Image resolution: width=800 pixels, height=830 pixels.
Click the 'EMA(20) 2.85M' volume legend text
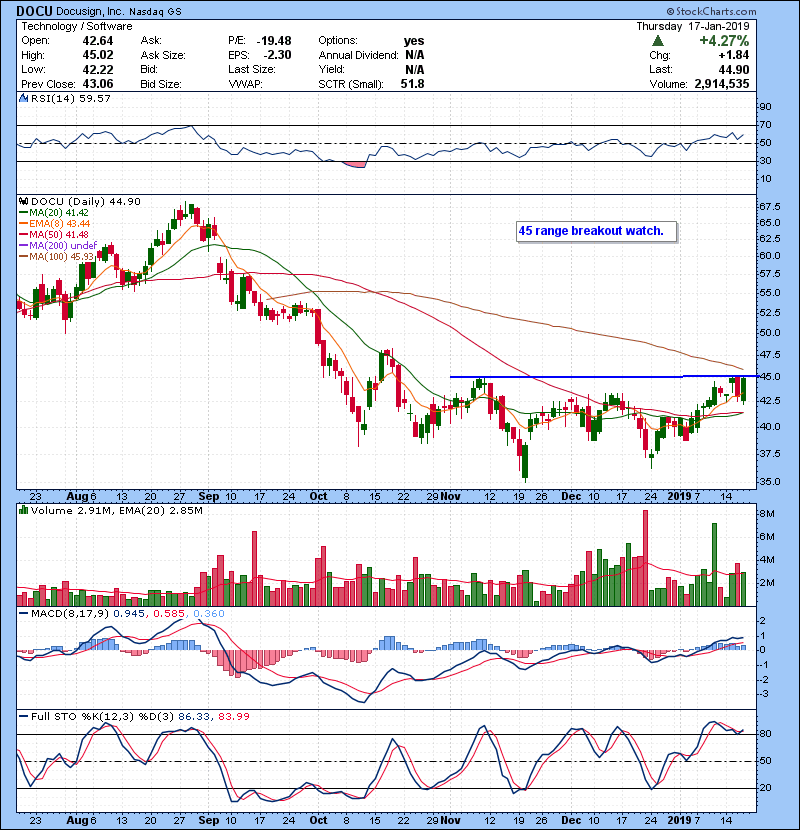[x=161, y=511]
